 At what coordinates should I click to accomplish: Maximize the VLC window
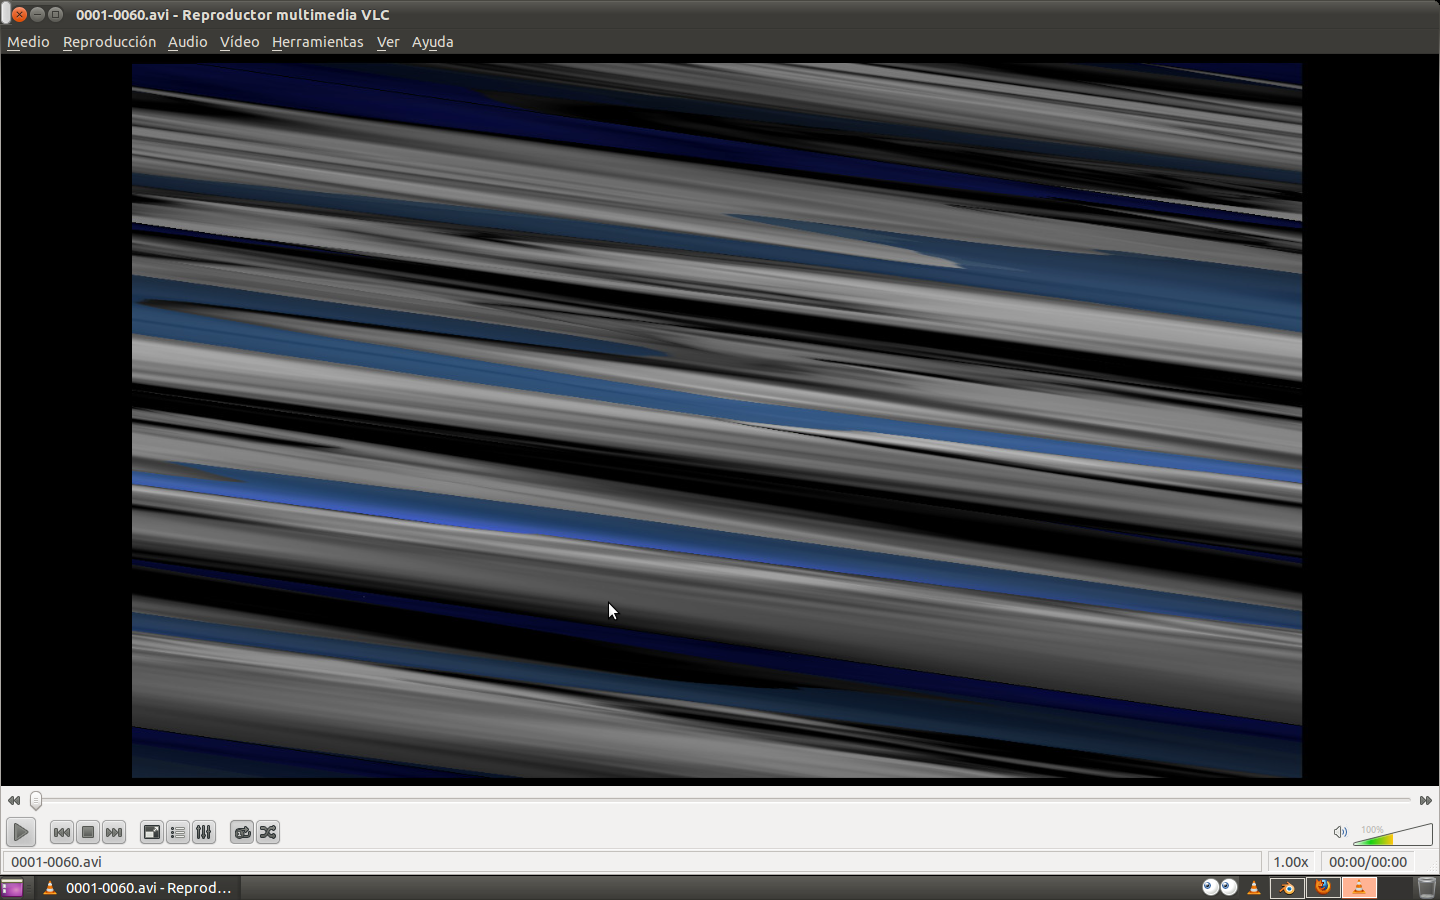tap(56, 14)
